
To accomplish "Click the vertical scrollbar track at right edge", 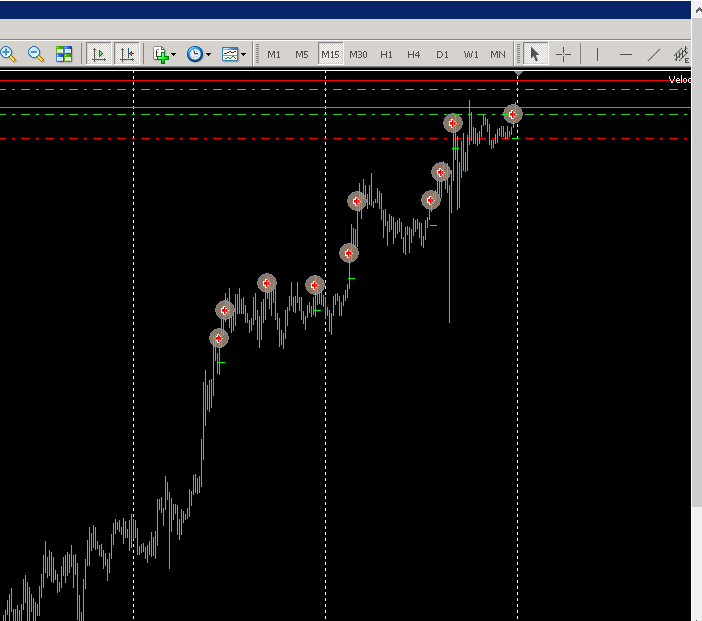I will pos(697,564).
